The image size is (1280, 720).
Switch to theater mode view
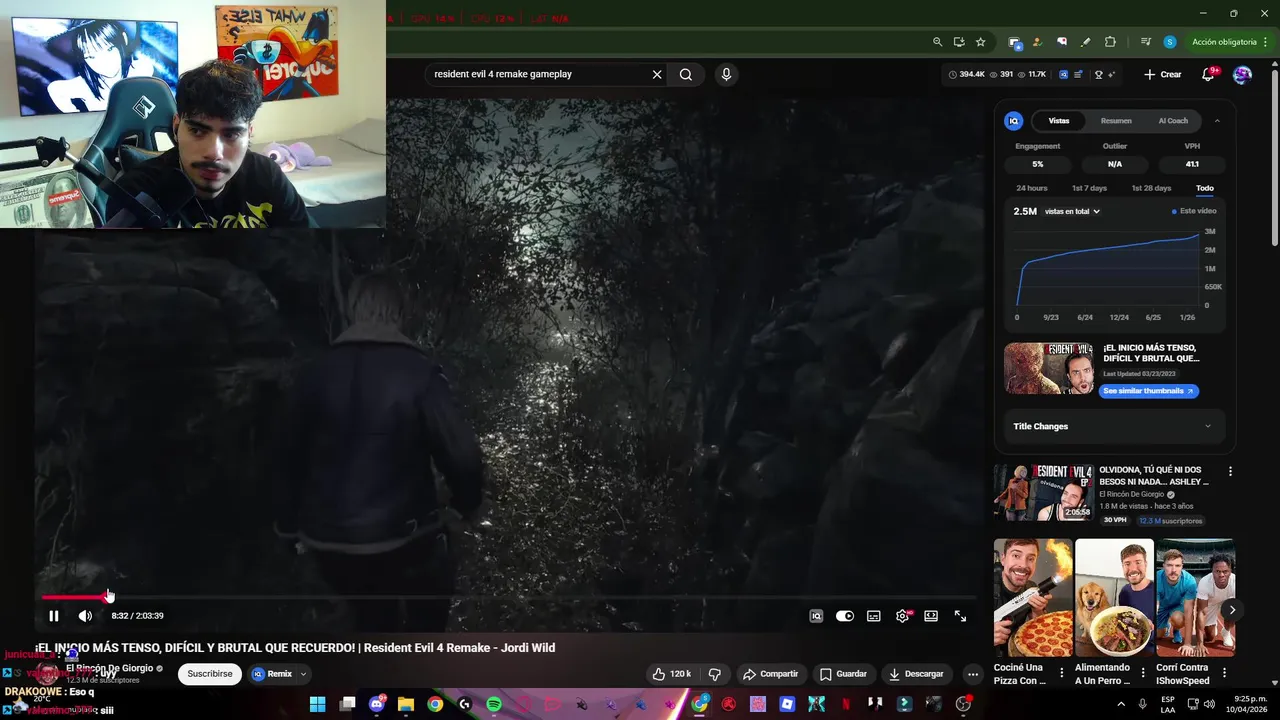tap(931, 616)
